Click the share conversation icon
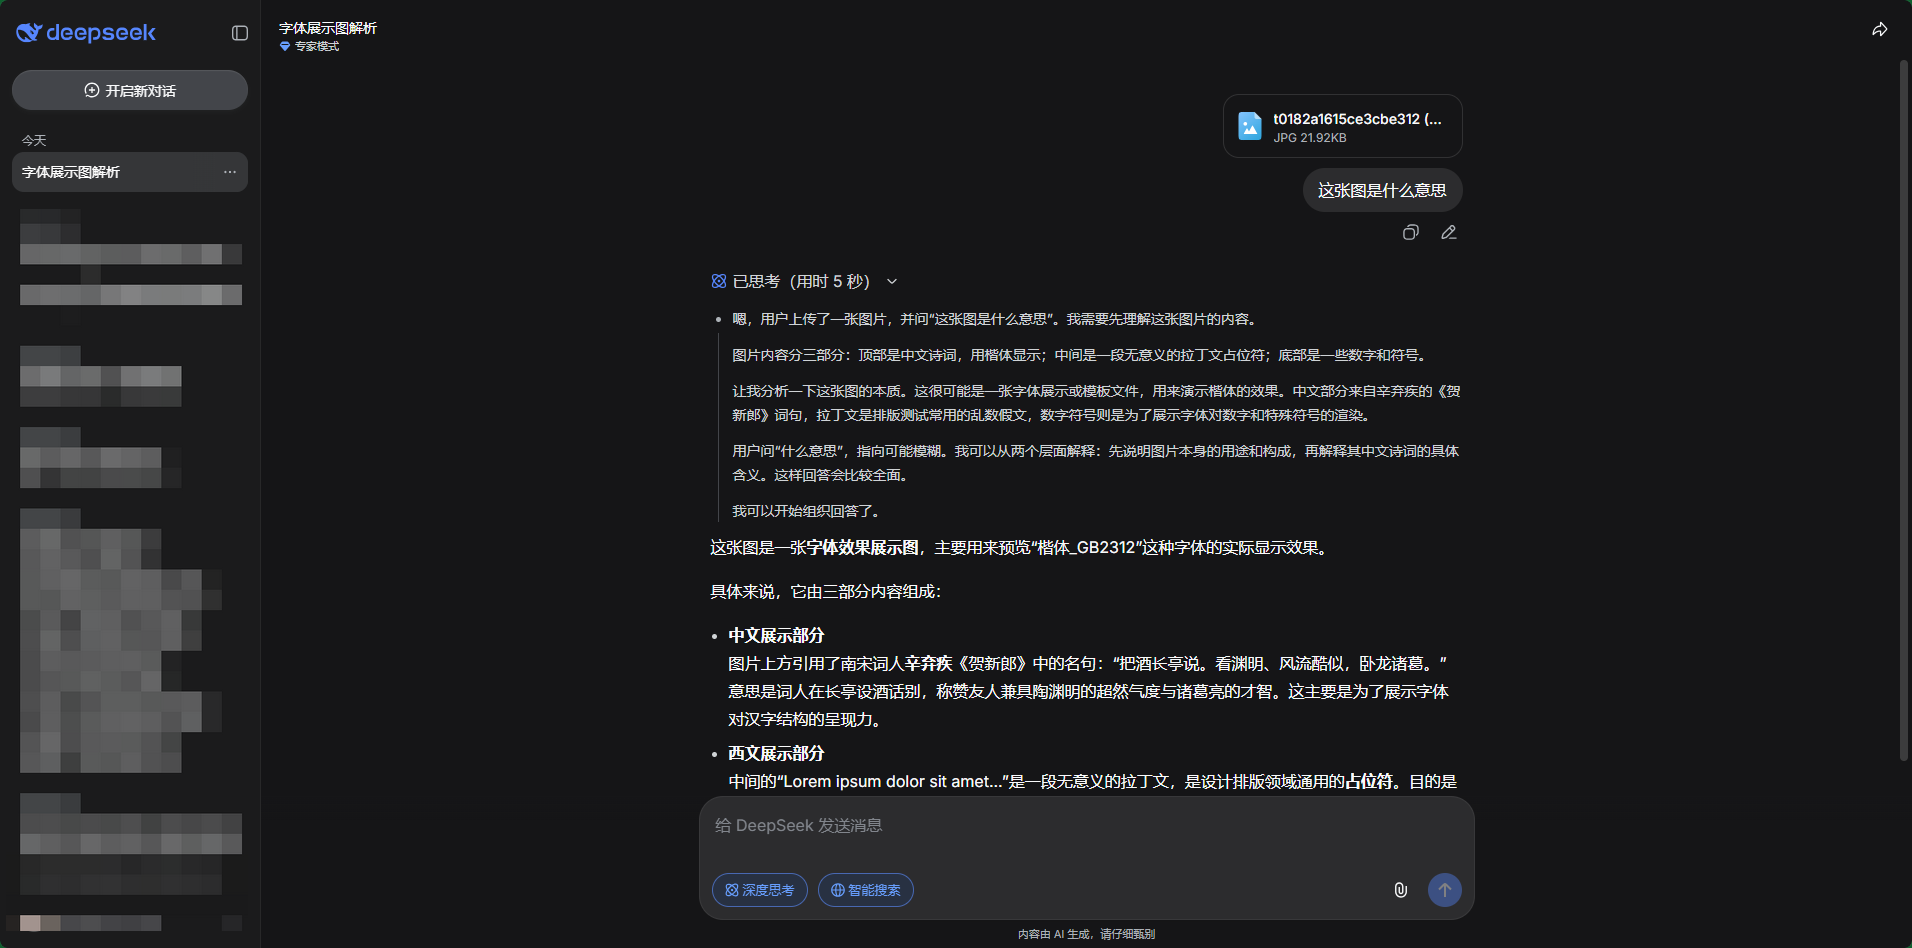The width and height of the screenshot is (1912, 948). (1879, 30)
